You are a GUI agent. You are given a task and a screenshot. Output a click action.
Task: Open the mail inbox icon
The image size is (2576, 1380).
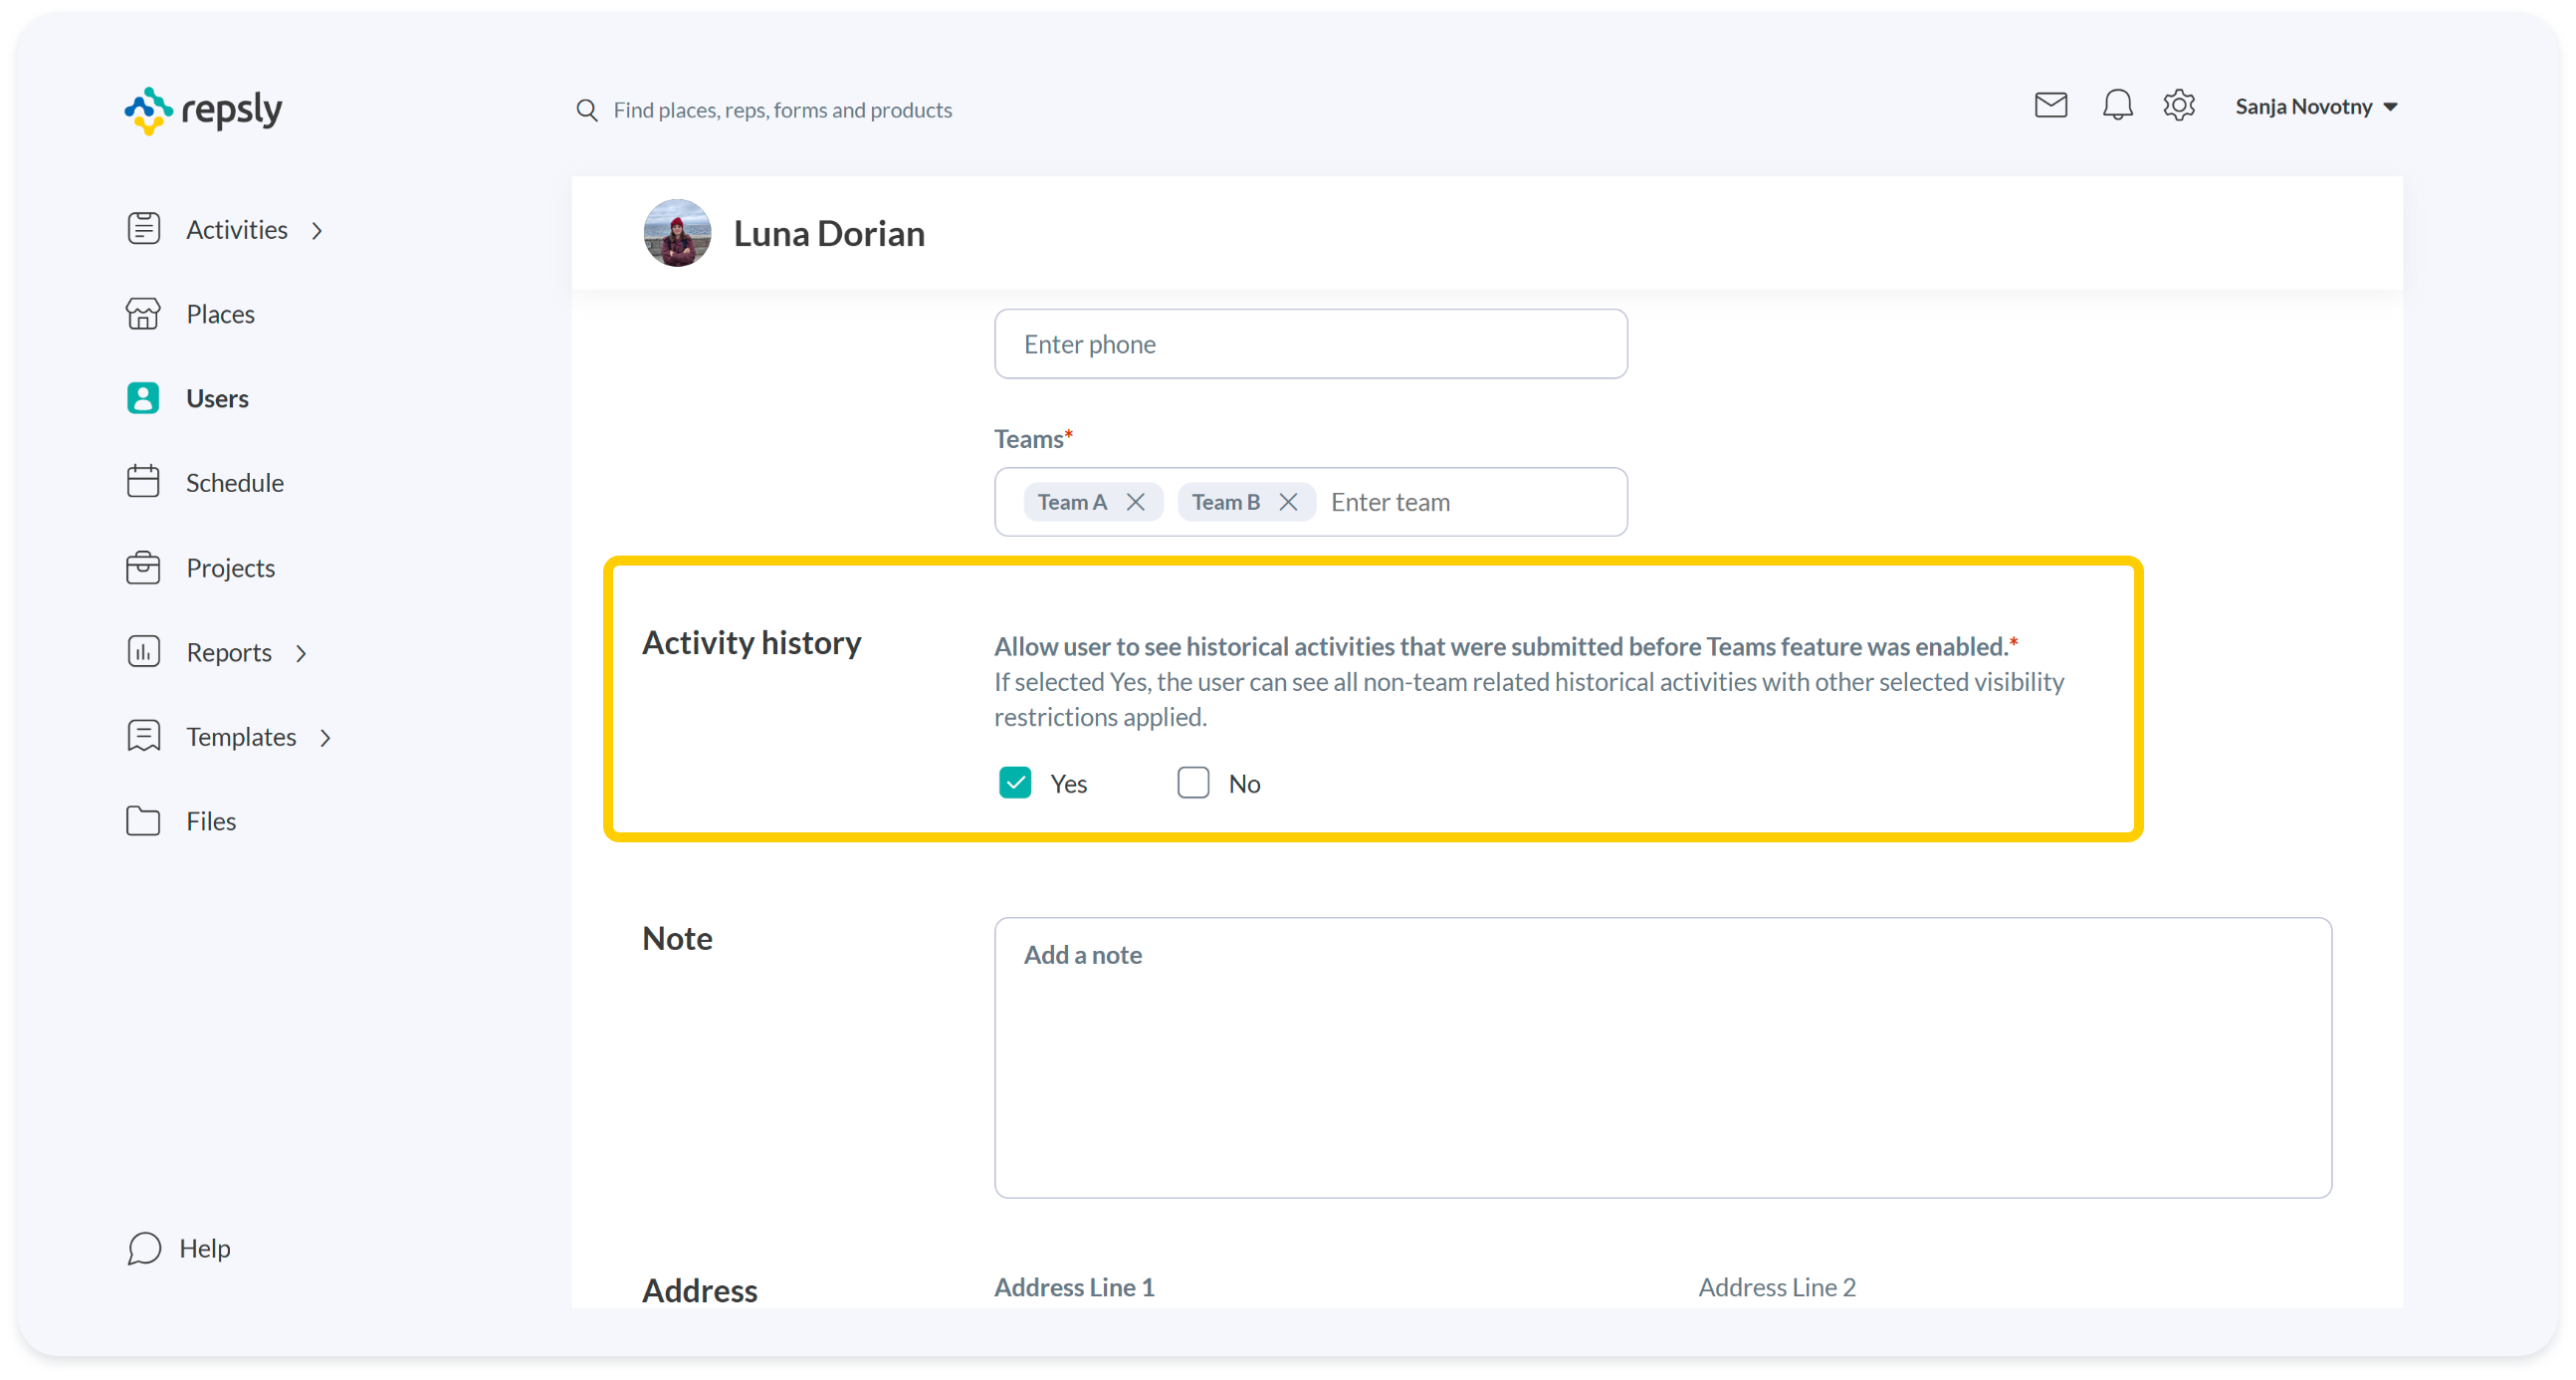[x=2050, y=105]
